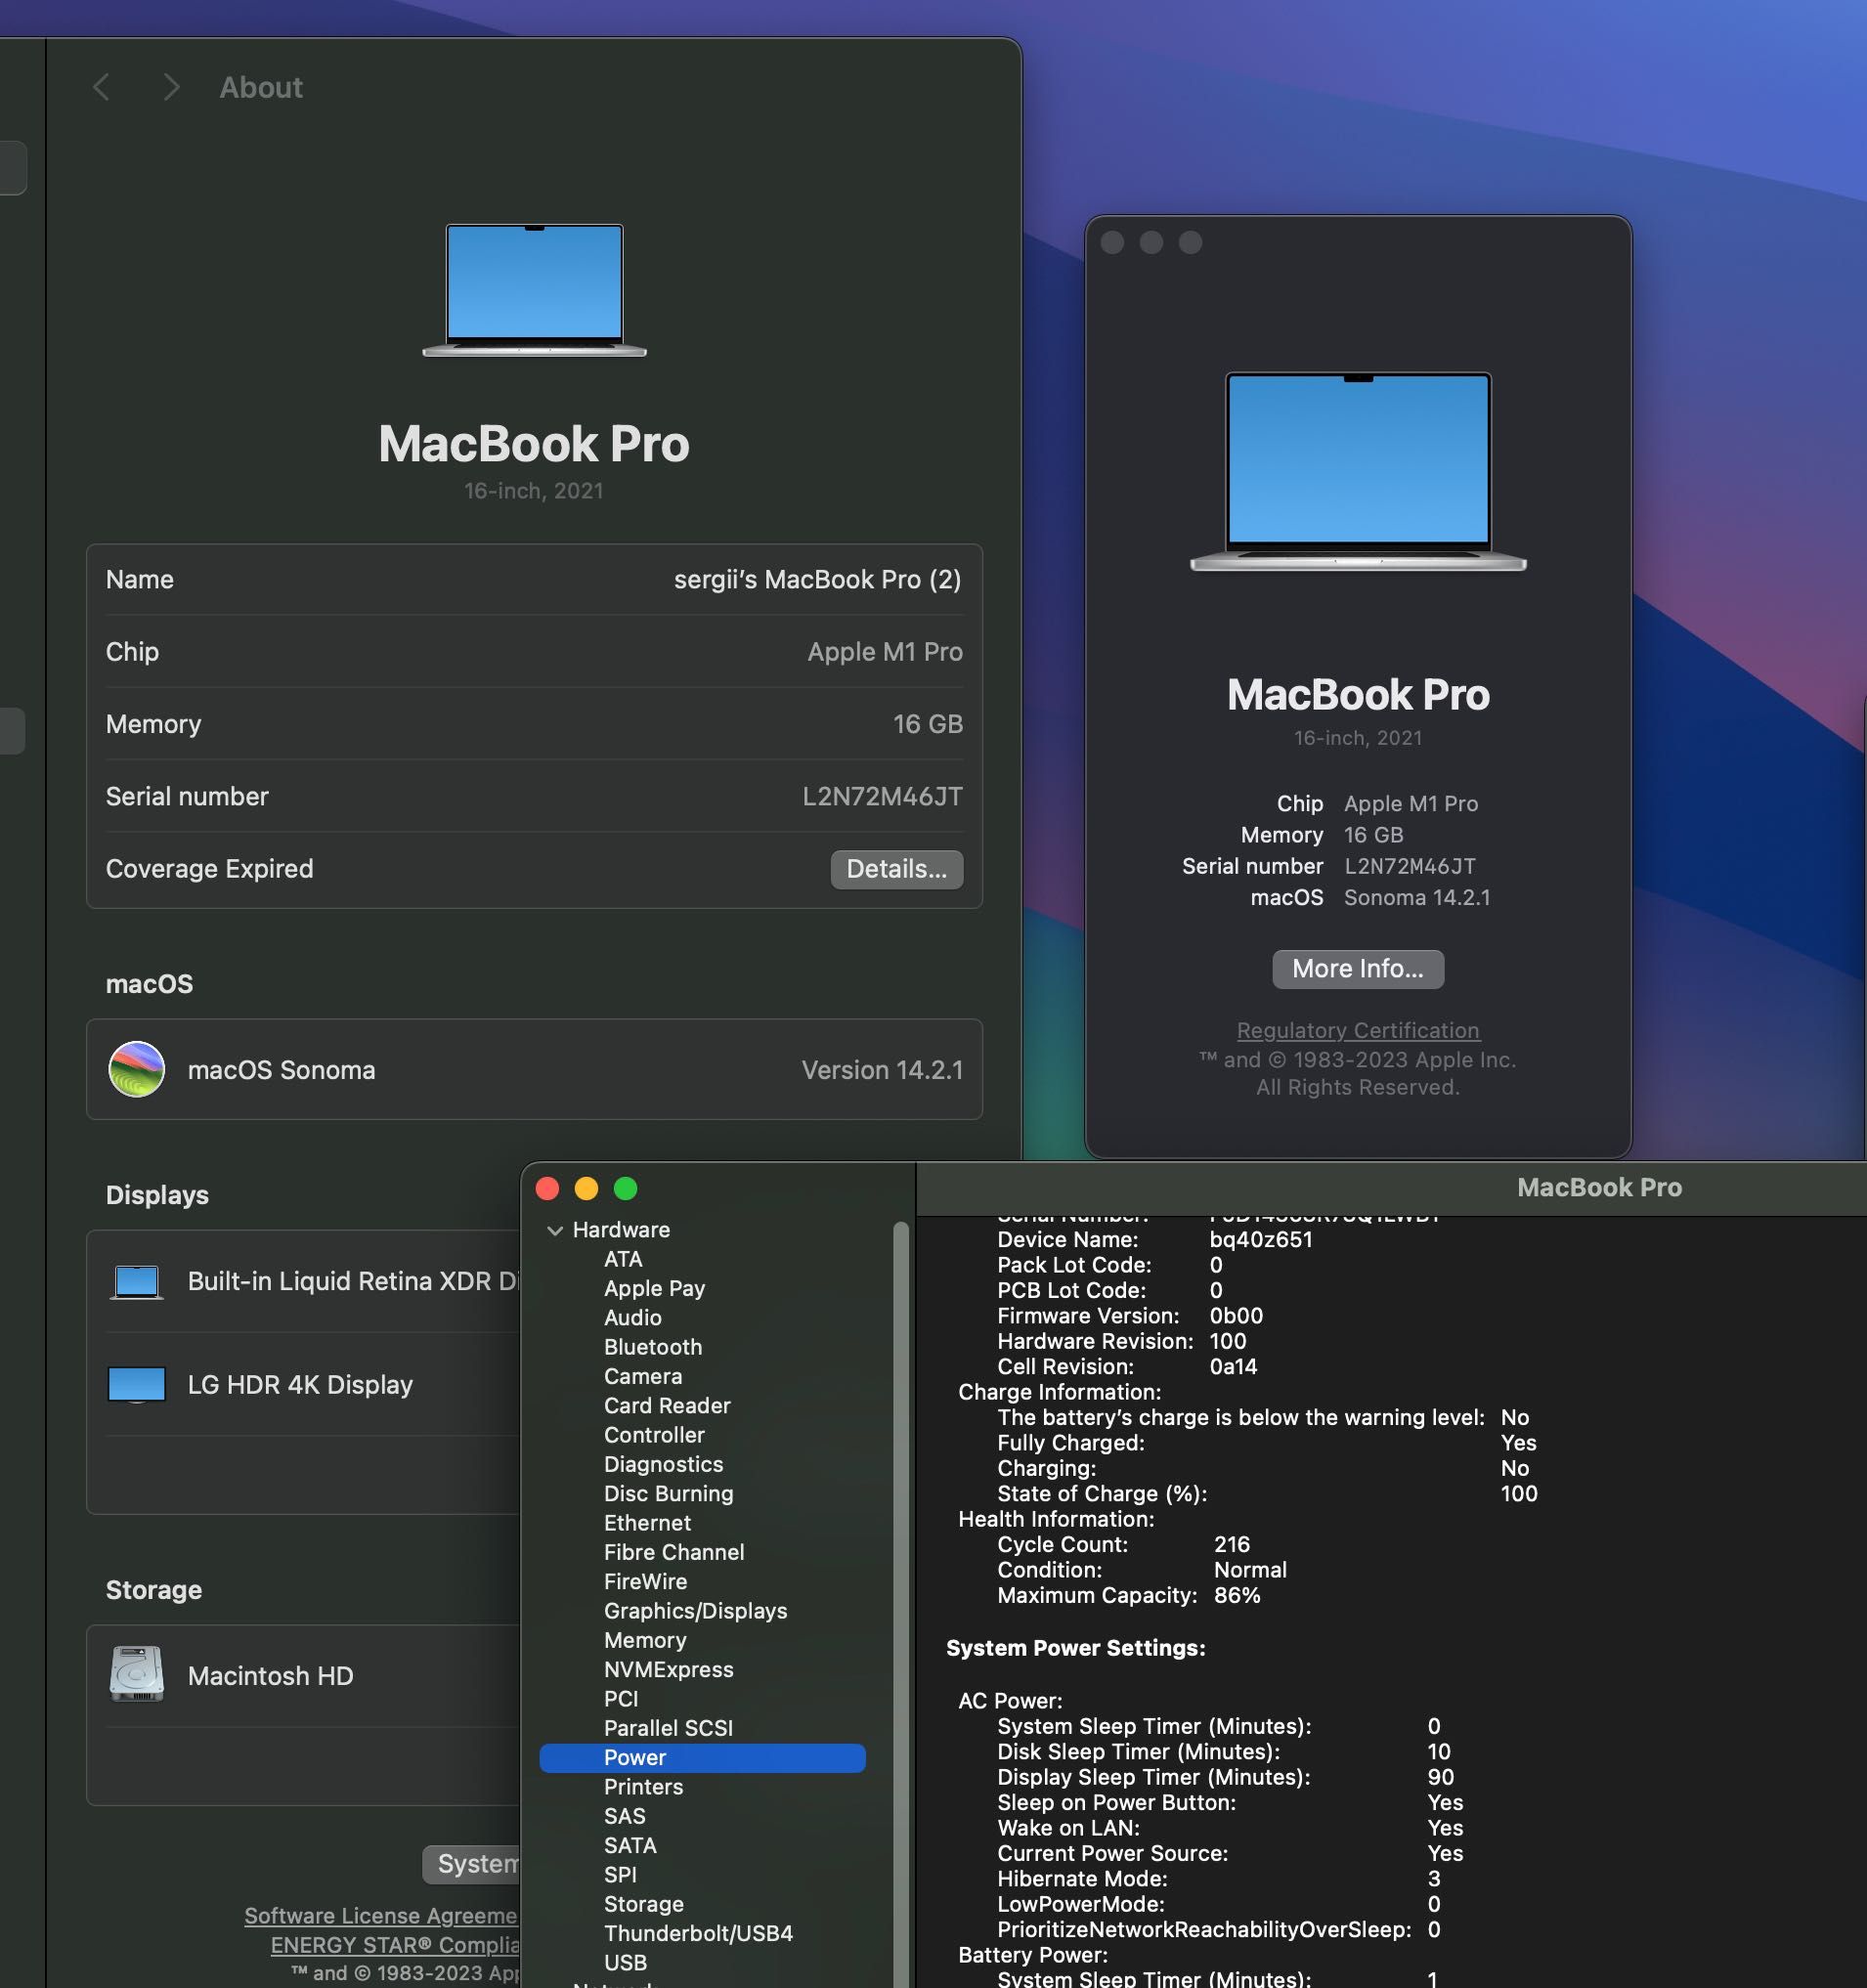Viewport: 1867px width, 1988px height.
Task: Select Audio in hardware list
Action: click(x=632, y=1318)
